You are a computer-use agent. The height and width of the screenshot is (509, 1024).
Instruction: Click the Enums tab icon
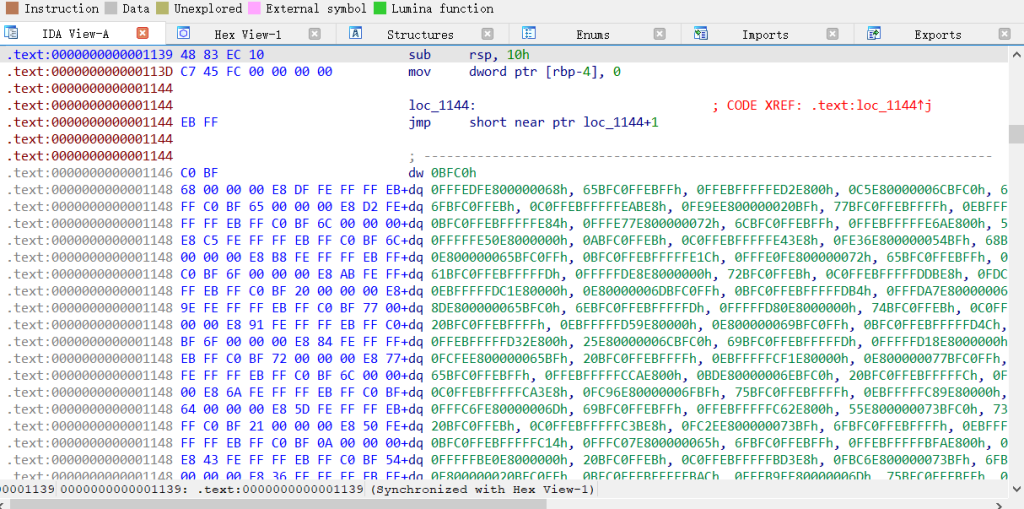529,34
